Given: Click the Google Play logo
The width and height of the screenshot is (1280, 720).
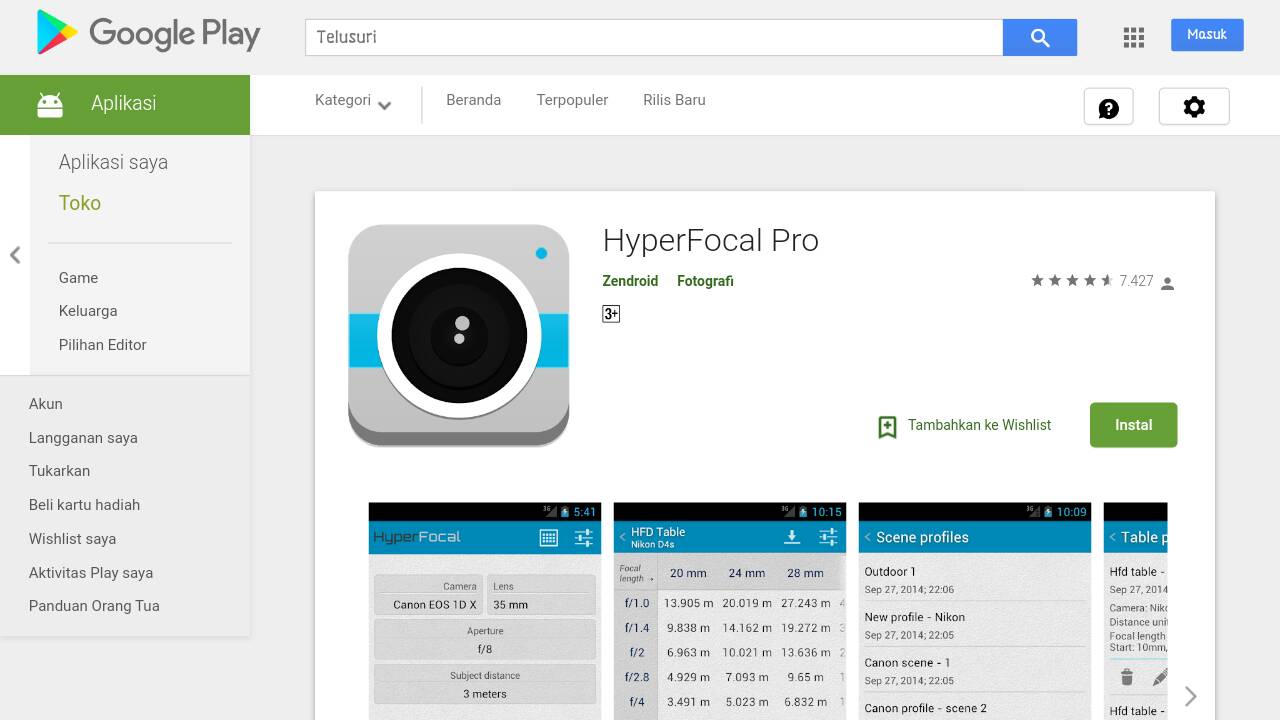Looking at the screenshot, I should (x=148, y=34).
